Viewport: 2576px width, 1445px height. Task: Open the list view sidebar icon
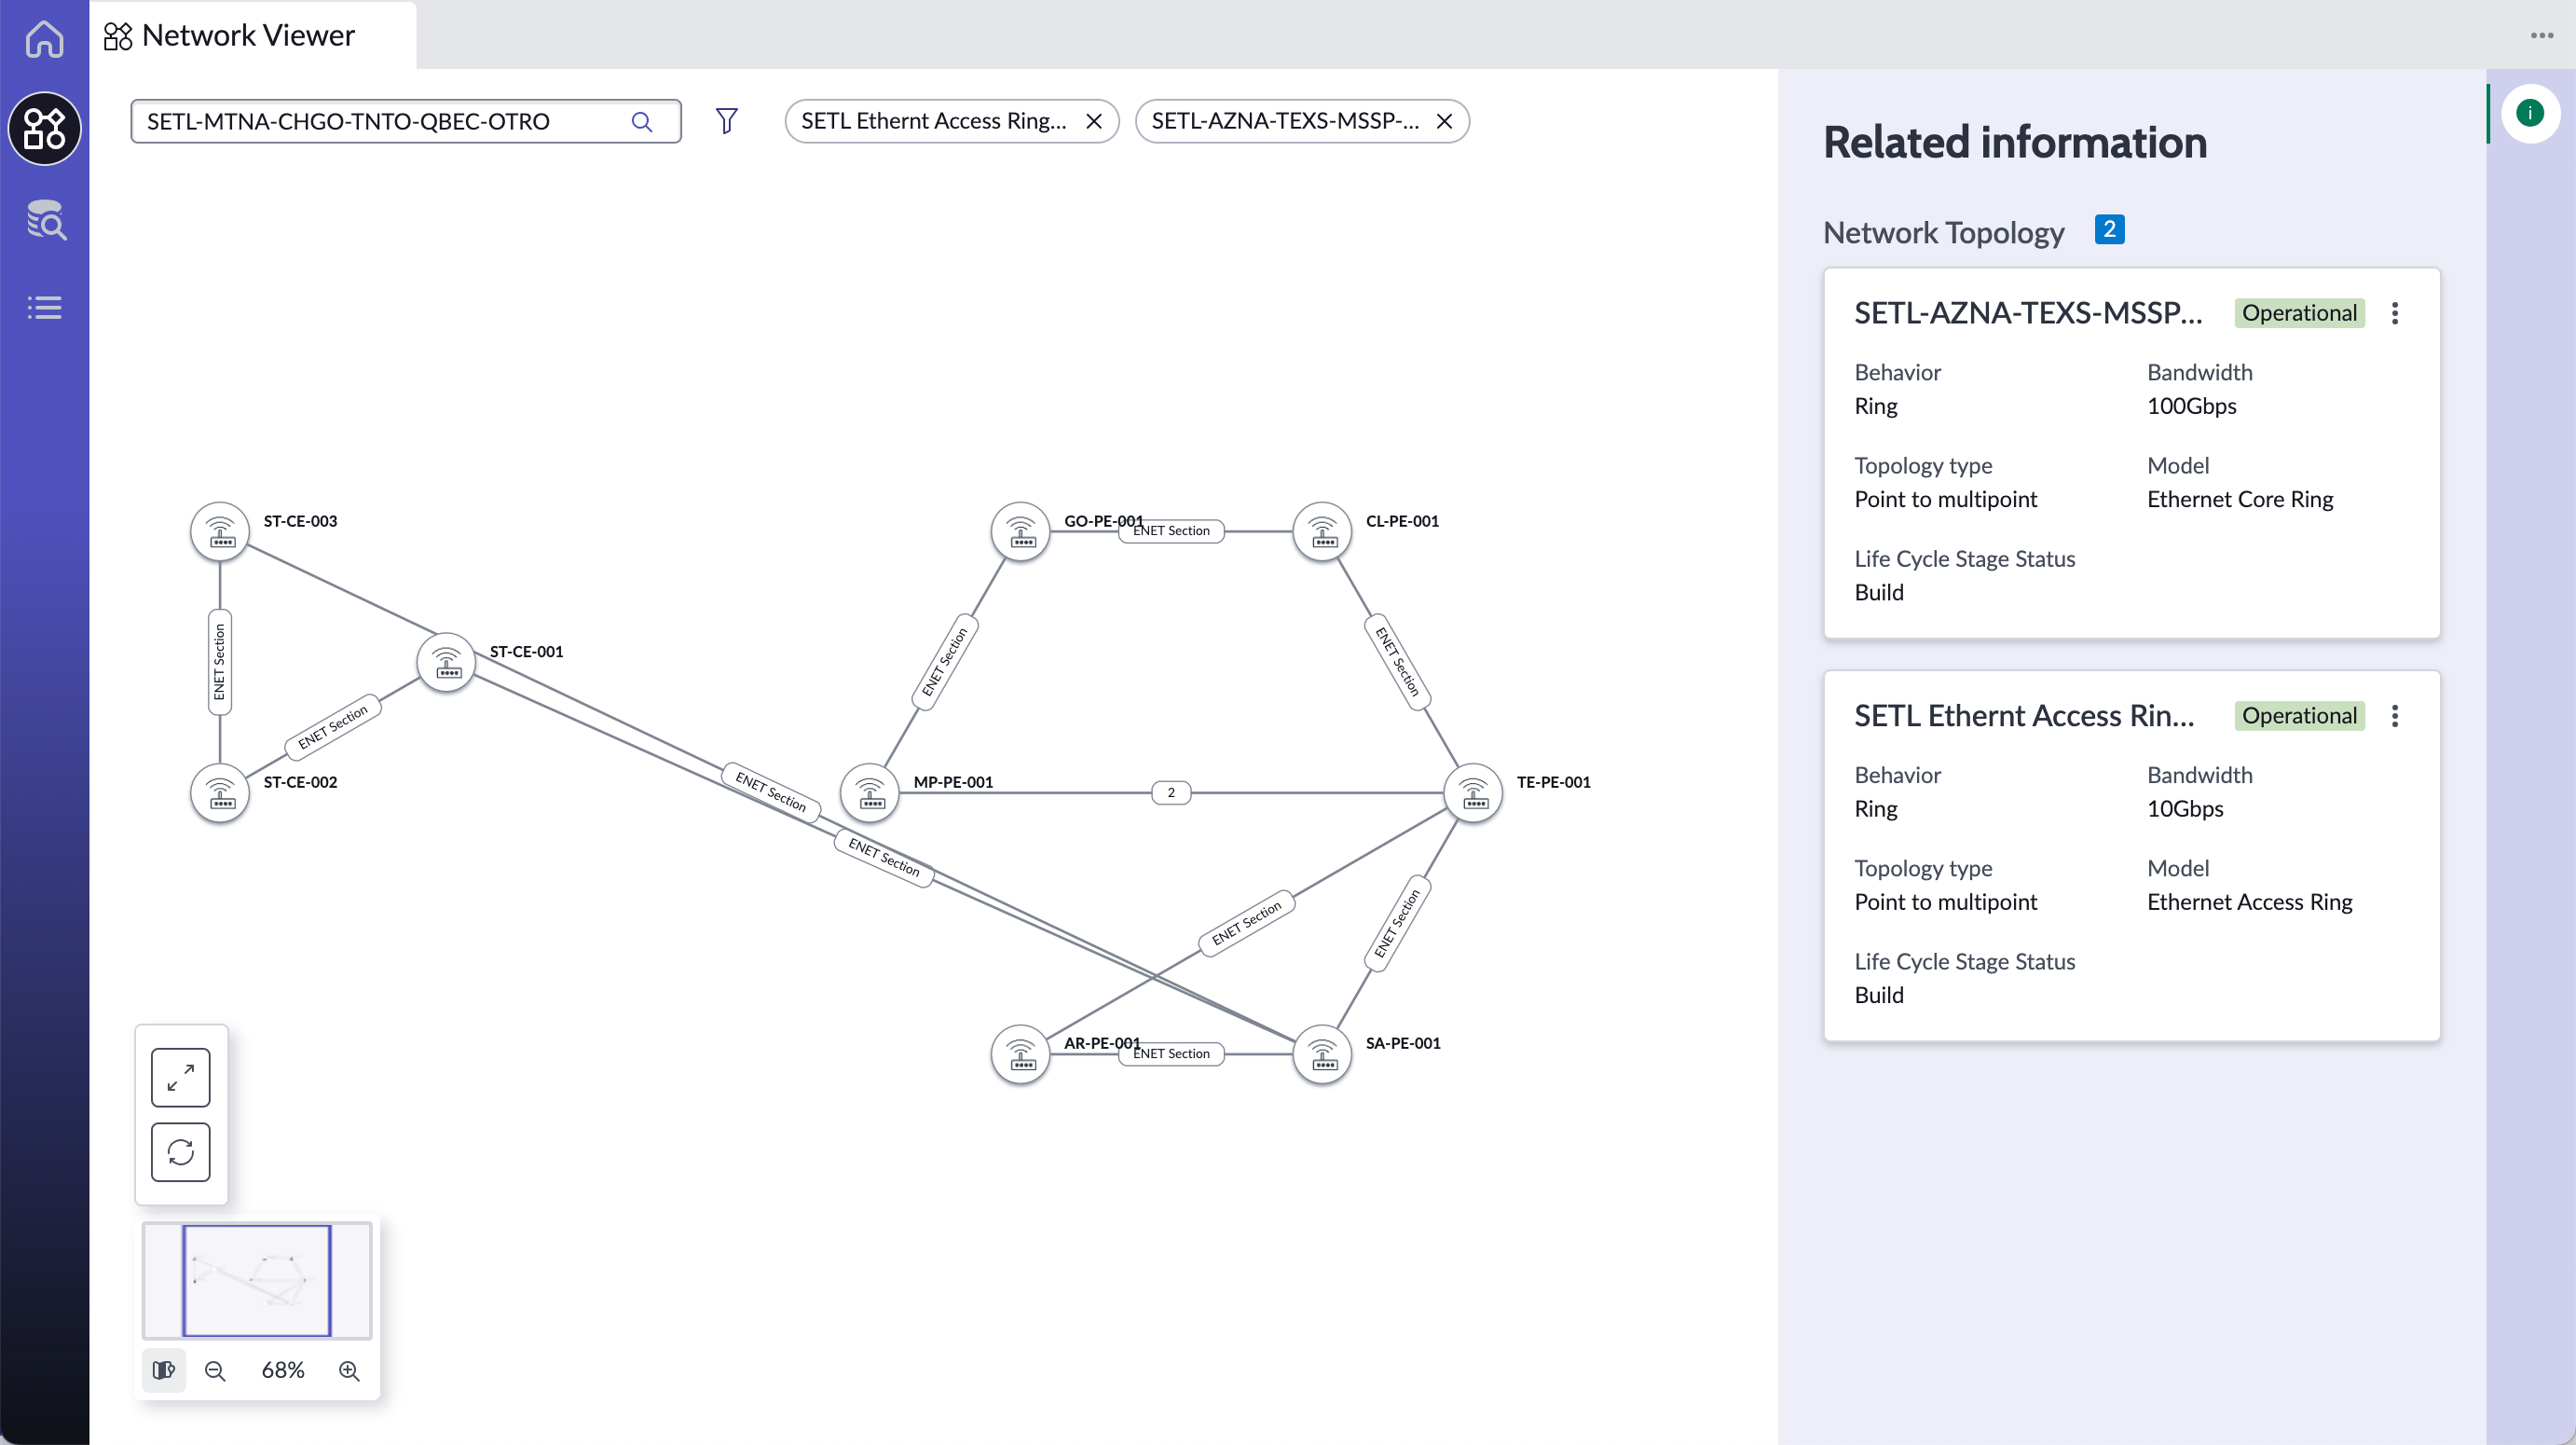(x=45, y=307)
